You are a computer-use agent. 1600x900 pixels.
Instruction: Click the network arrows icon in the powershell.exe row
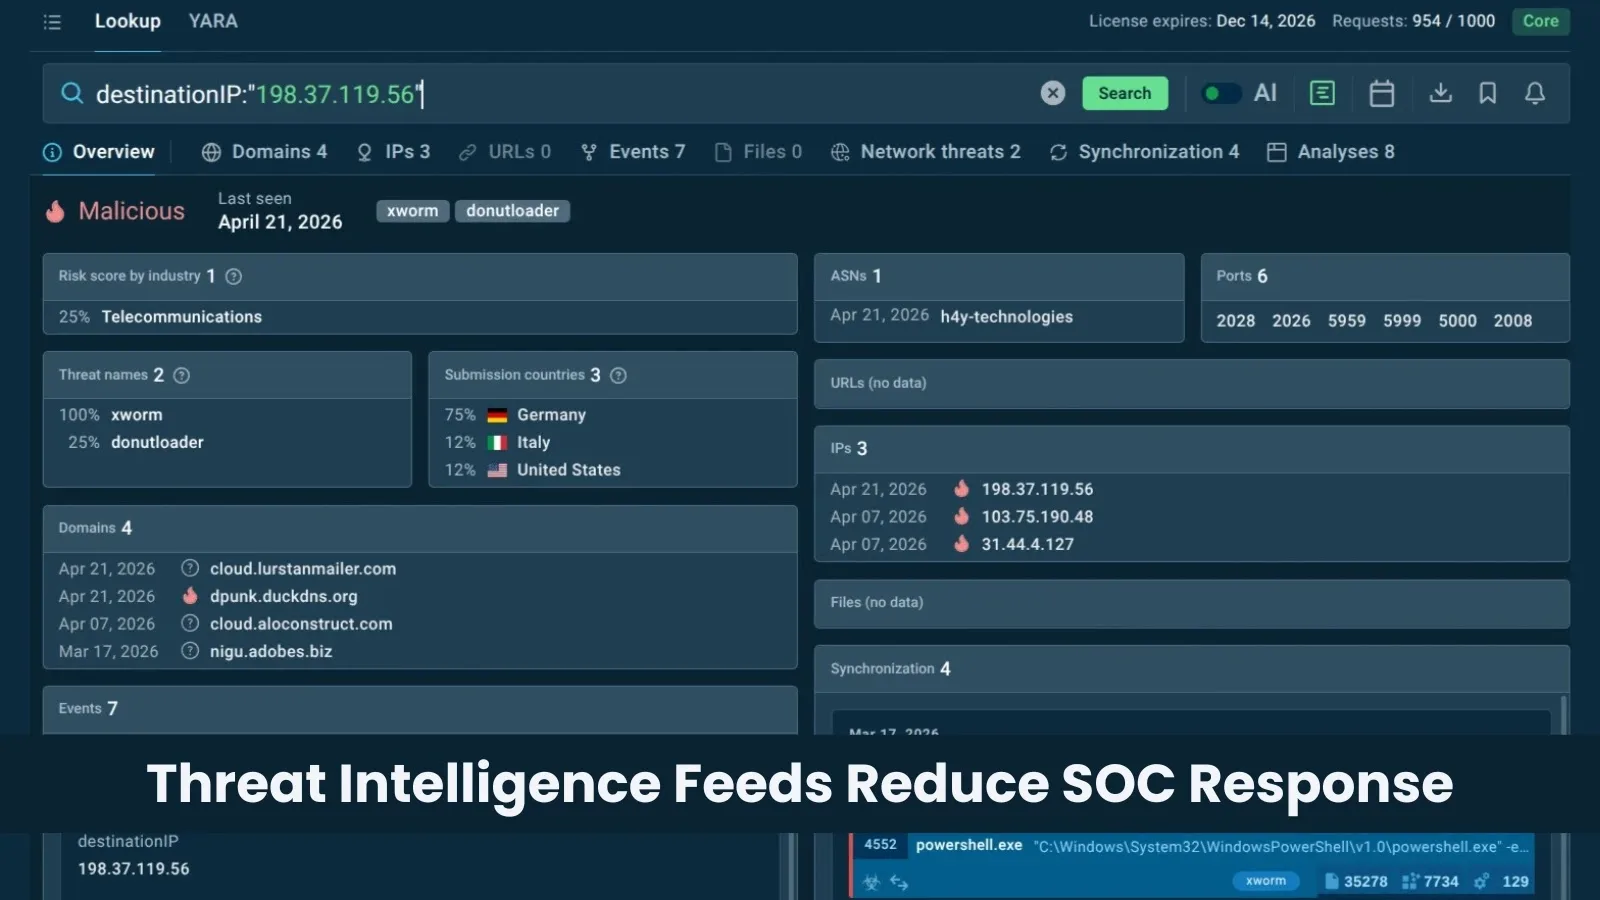[x=899, y=882]
